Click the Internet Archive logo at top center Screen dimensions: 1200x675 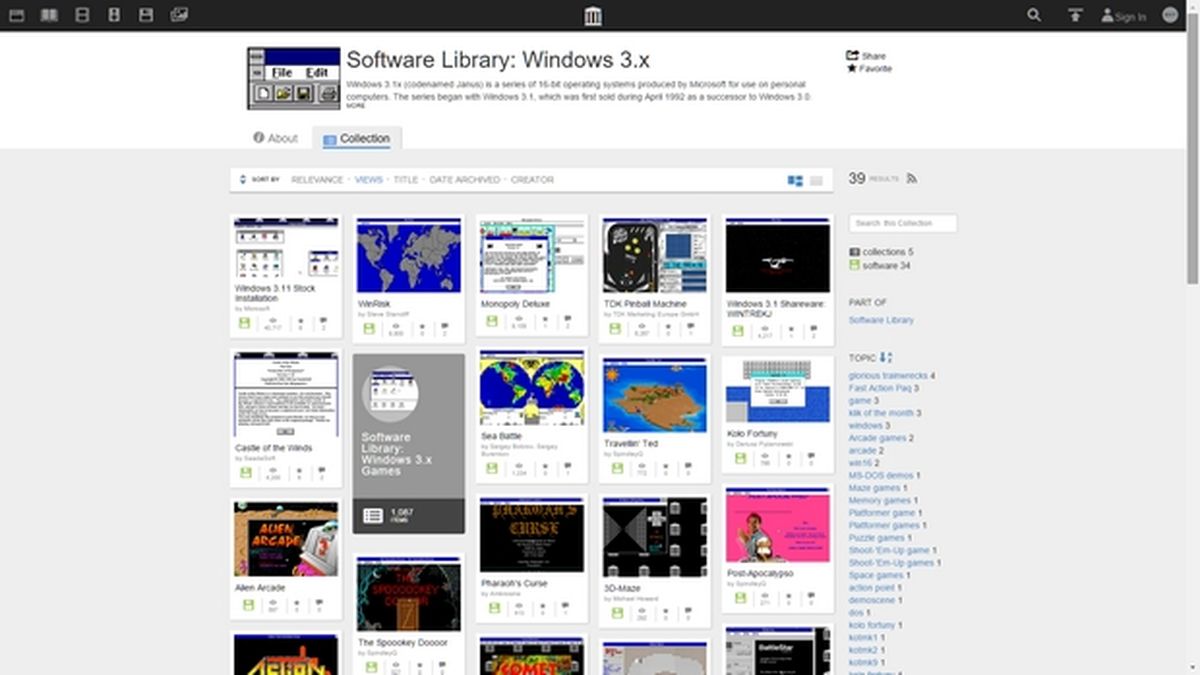coord(593,16)
